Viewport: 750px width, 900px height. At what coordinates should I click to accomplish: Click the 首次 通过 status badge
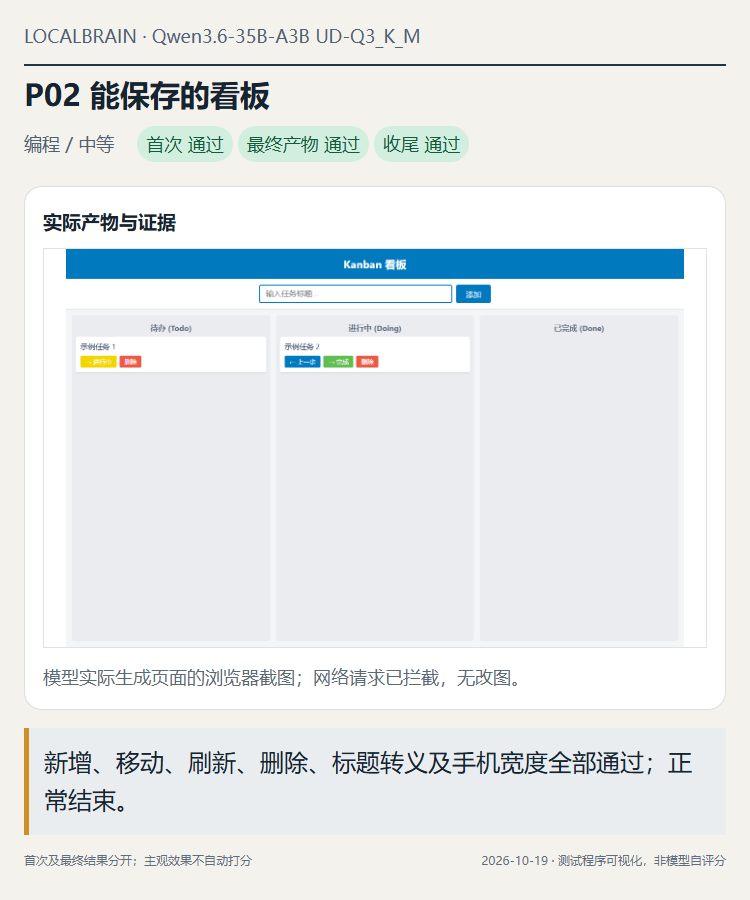click(x=185, y=144)
